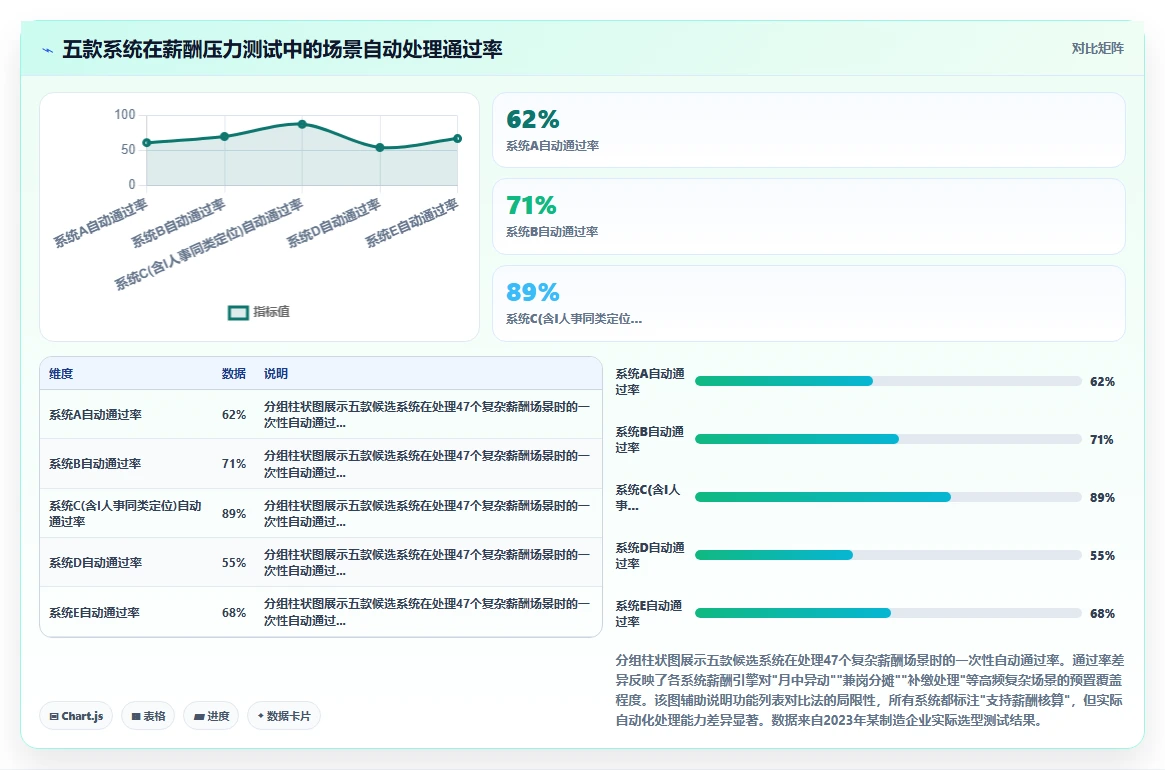The height and width of the screenshot is (770, 1165).
Task: Click the 系统A自动通过率 progress bar
Action: (888, 381)
